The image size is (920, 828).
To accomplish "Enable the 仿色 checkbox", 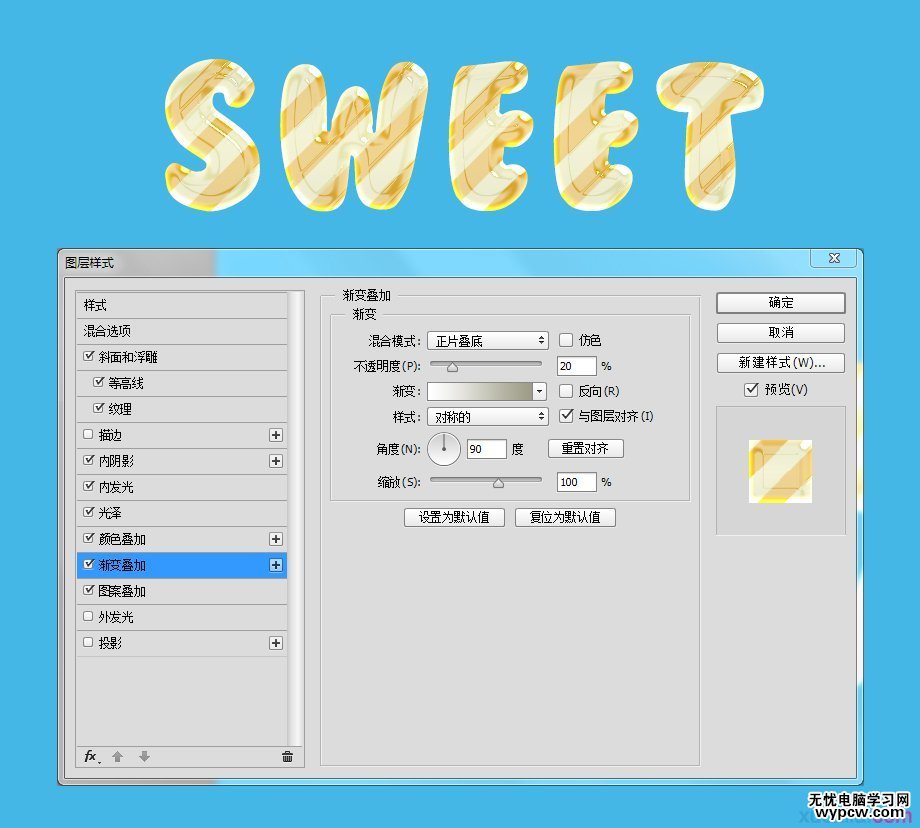I will [x=566, y=340].
